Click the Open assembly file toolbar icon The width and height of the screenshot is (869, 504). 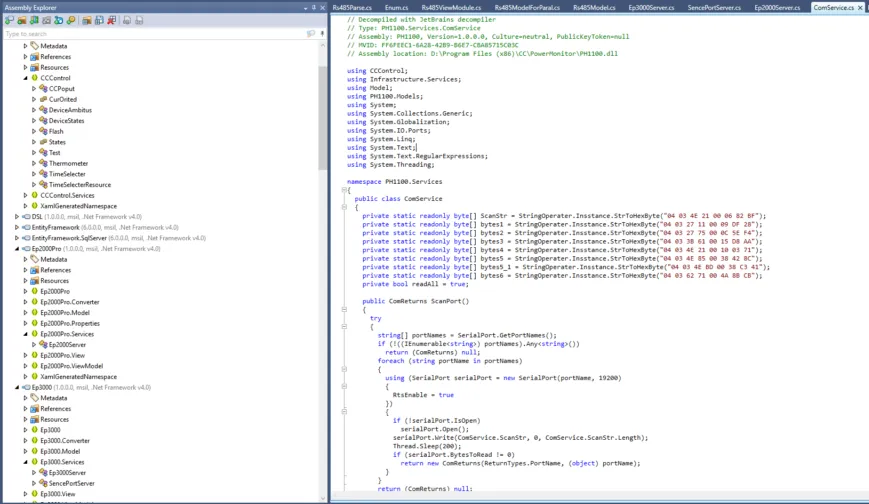(x=9, y=21)
